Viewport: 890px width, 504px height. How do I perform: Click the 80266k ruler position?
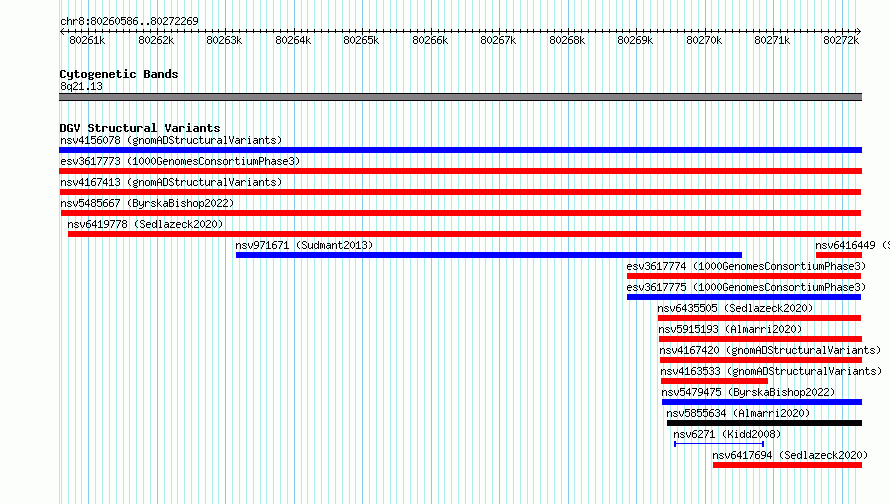pos(430,40)
